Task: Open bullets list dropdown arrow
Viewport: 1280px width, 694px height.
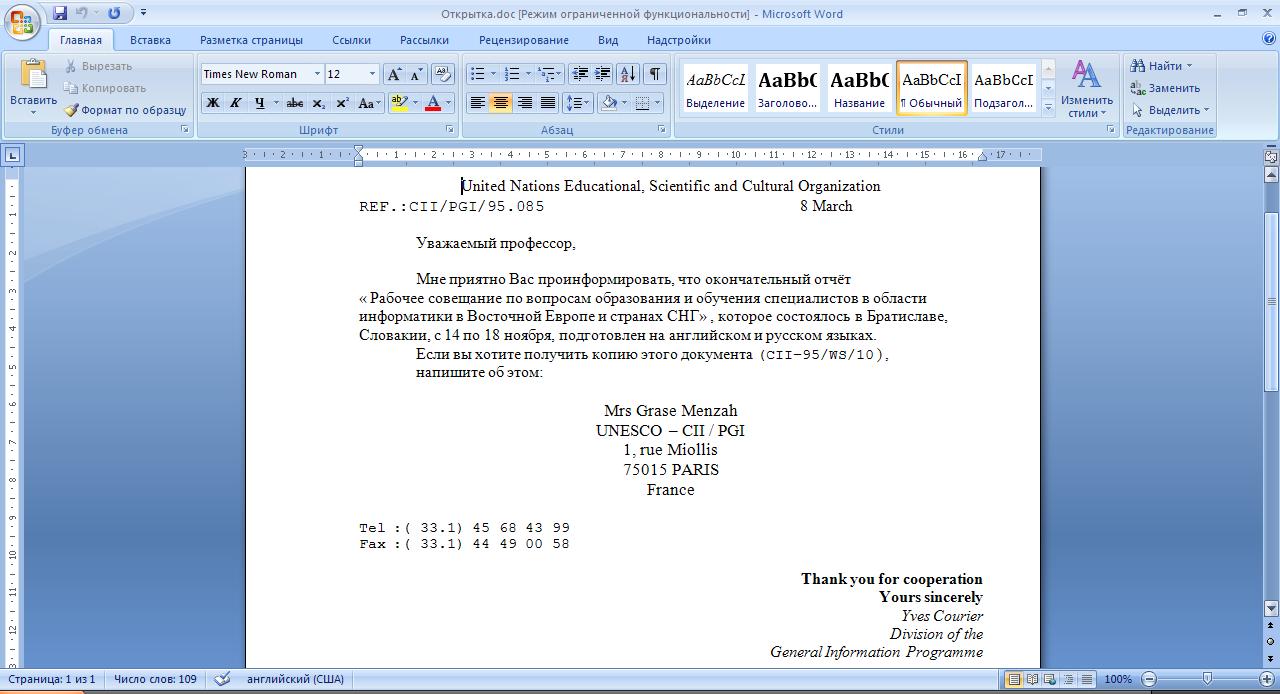Action: pos(493,74)
